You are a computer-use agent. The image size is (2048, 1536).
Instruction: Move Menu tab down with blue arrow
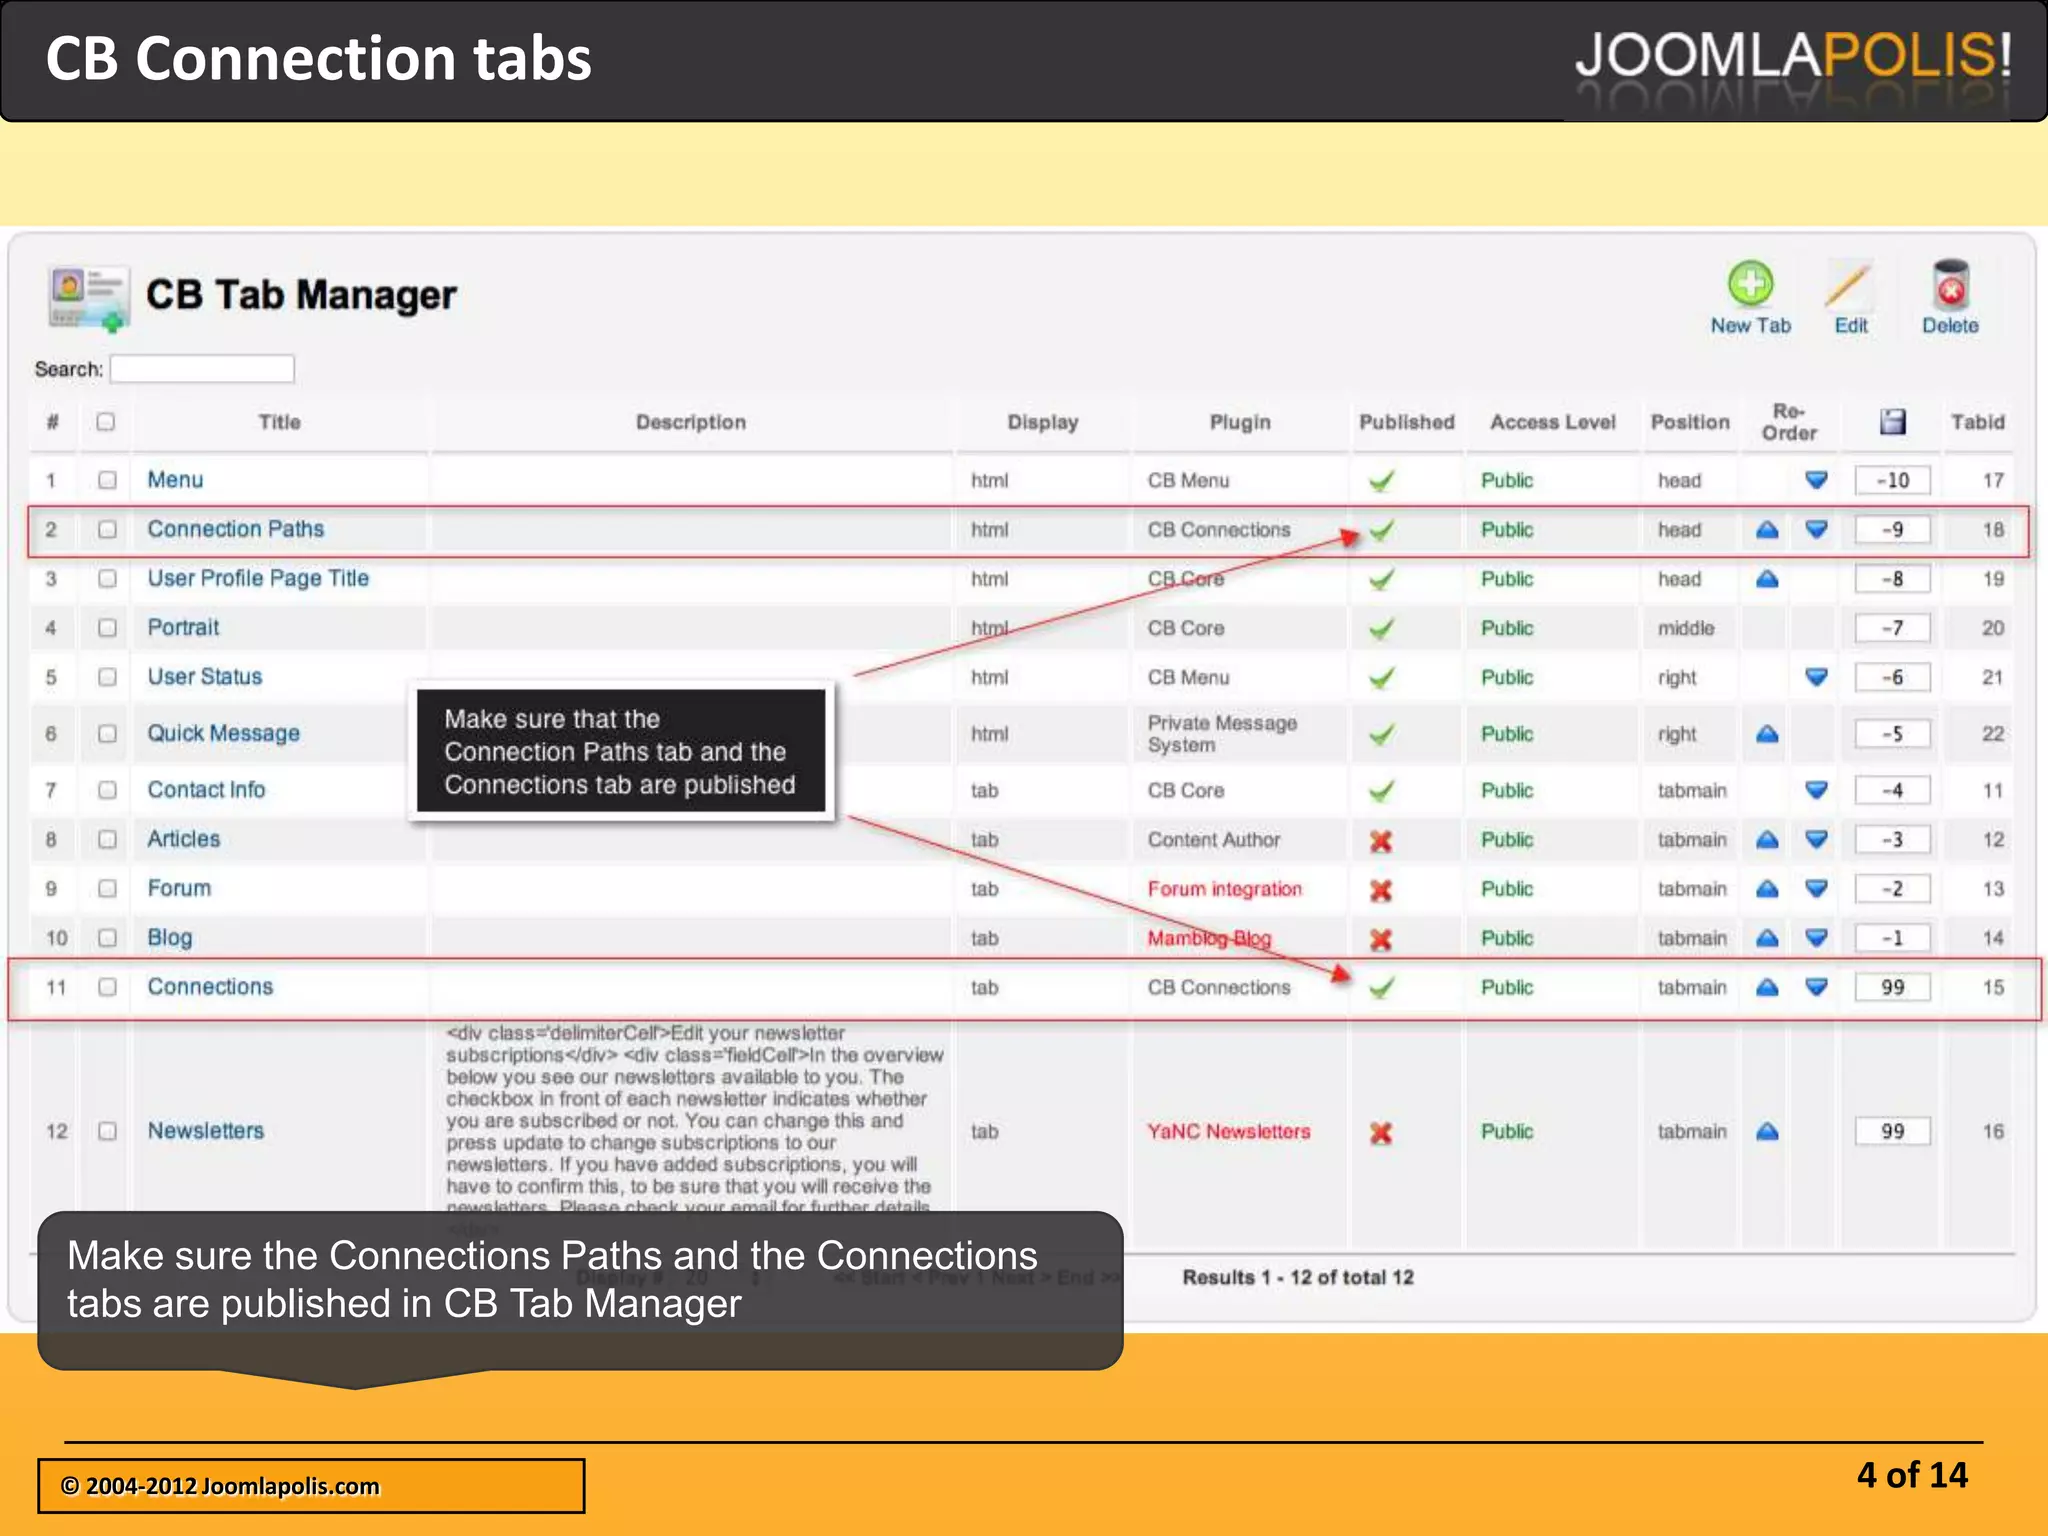[1817, 480]
